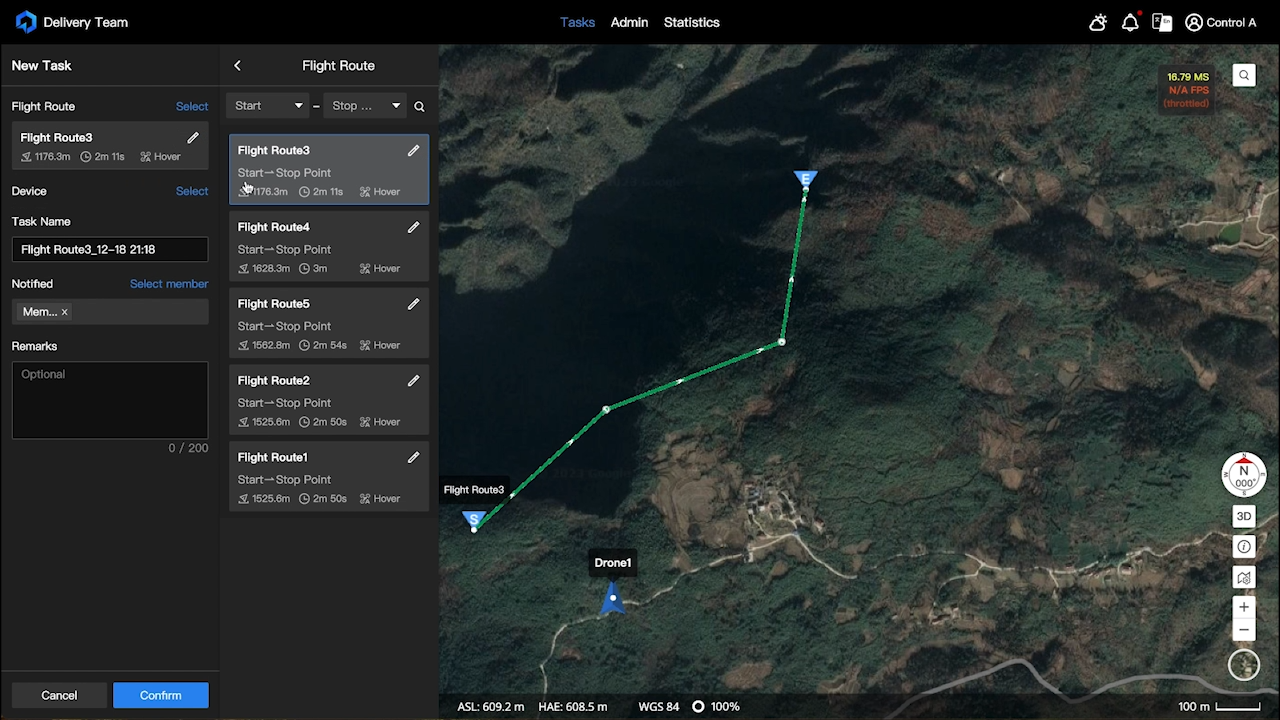Click the map search magnifier icon

tap(1244, 76)
